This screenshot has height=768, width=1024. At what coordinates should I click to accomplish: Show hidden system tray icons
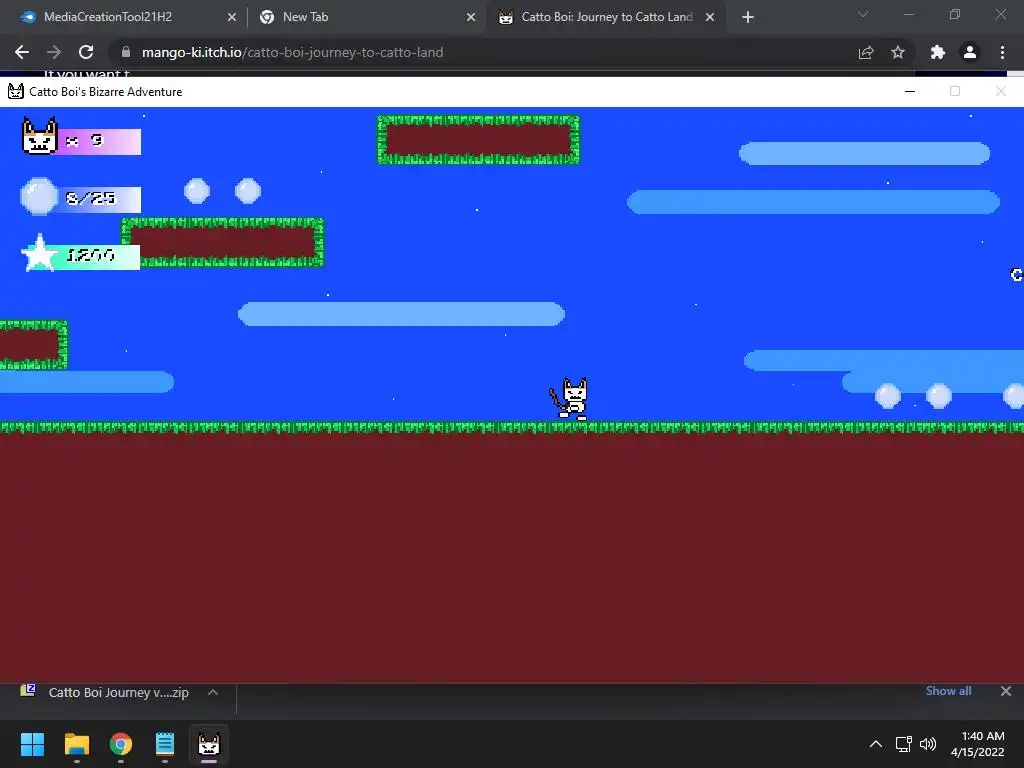pyautogui.click(x=876, y=744)
